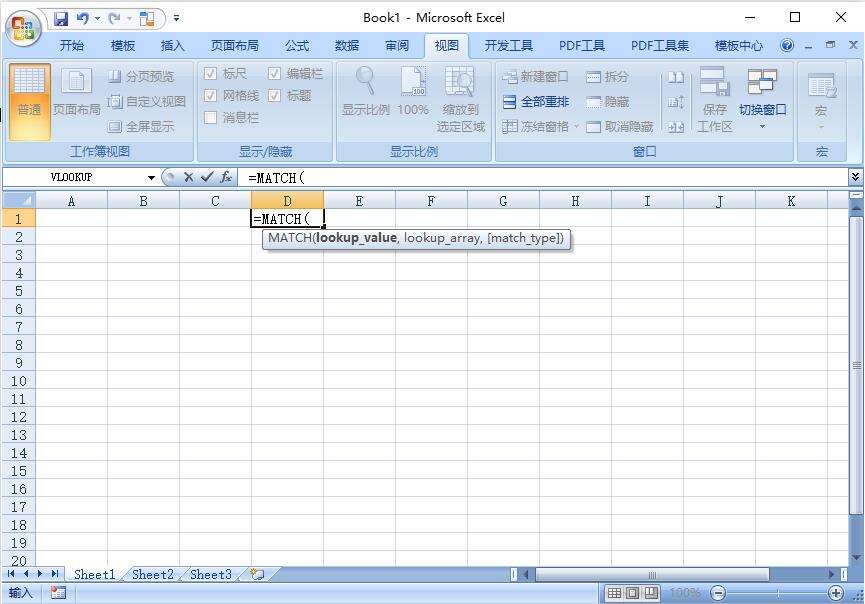Open Custom Views (自定义视图)
The image size is (865, 604).
(x=147, y=101)
